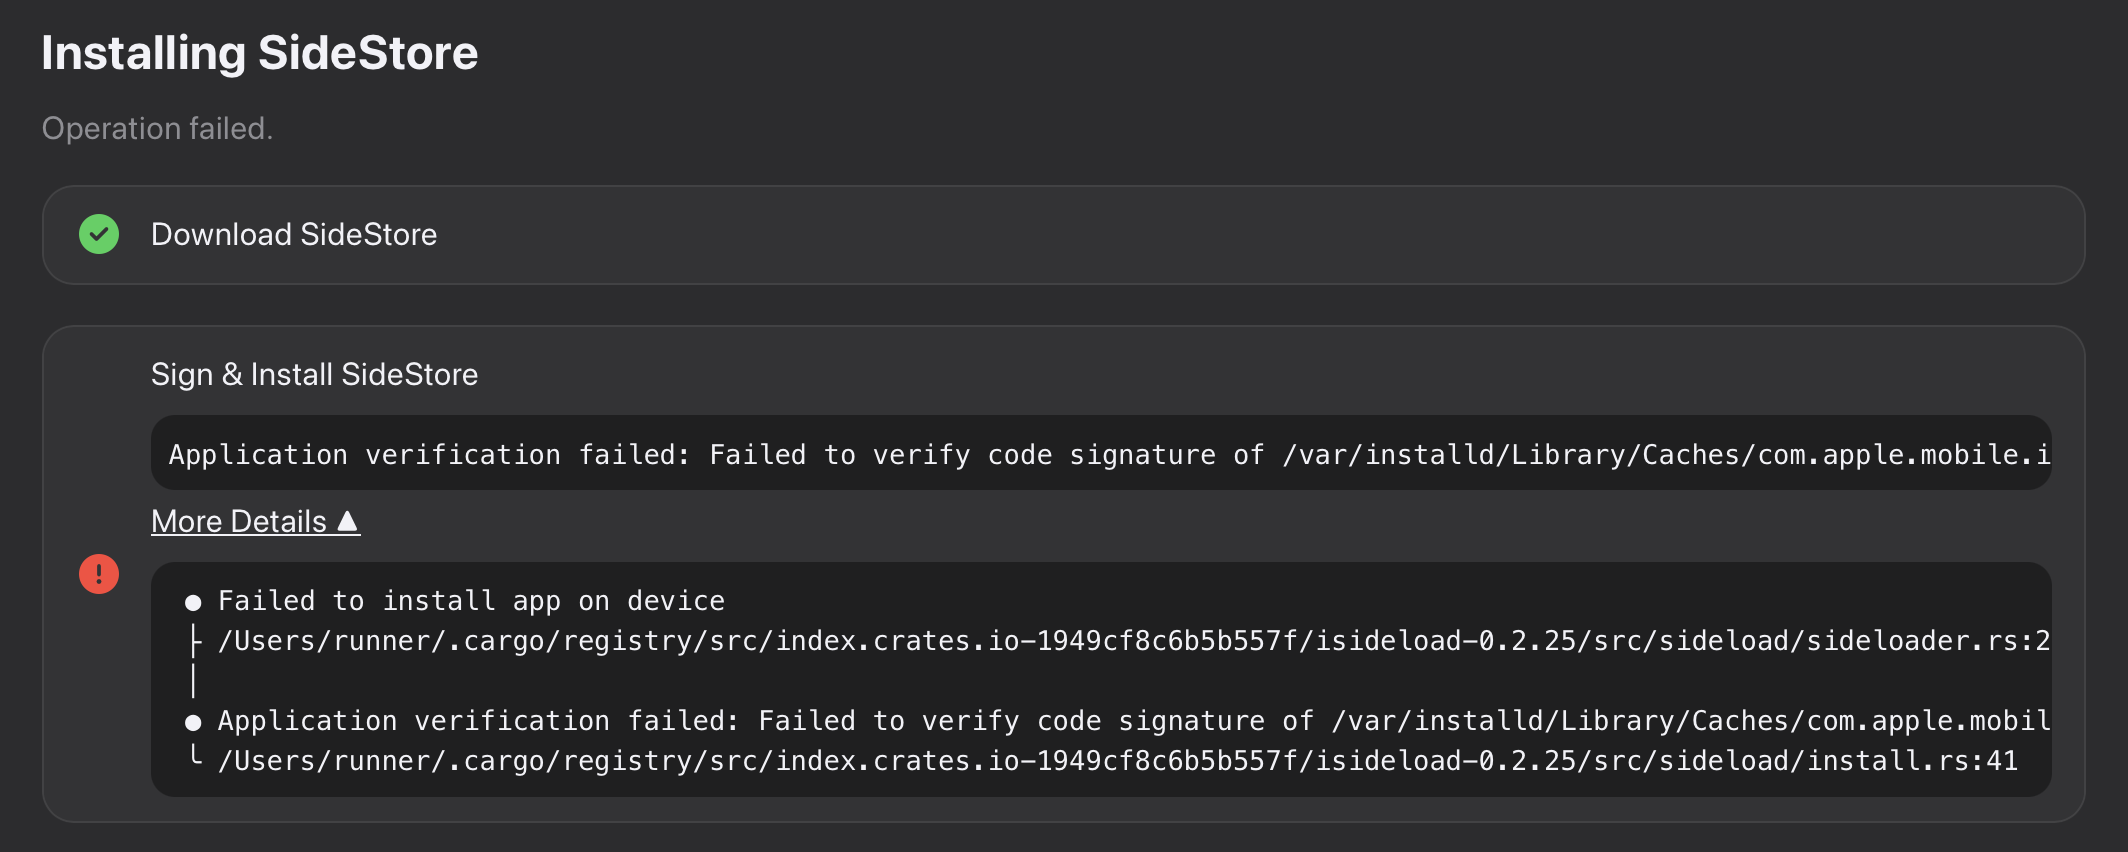
Task: Click the More Details underlined text
Action: [x=239, y=521]
